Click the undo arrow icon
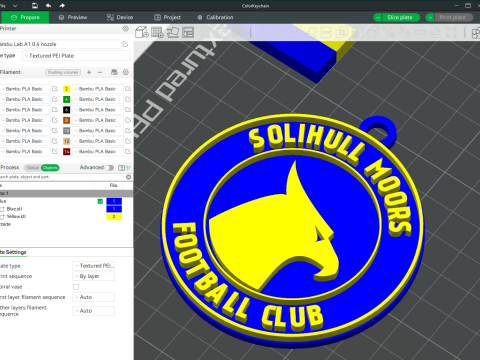480x360 pixels. [48, 6]
